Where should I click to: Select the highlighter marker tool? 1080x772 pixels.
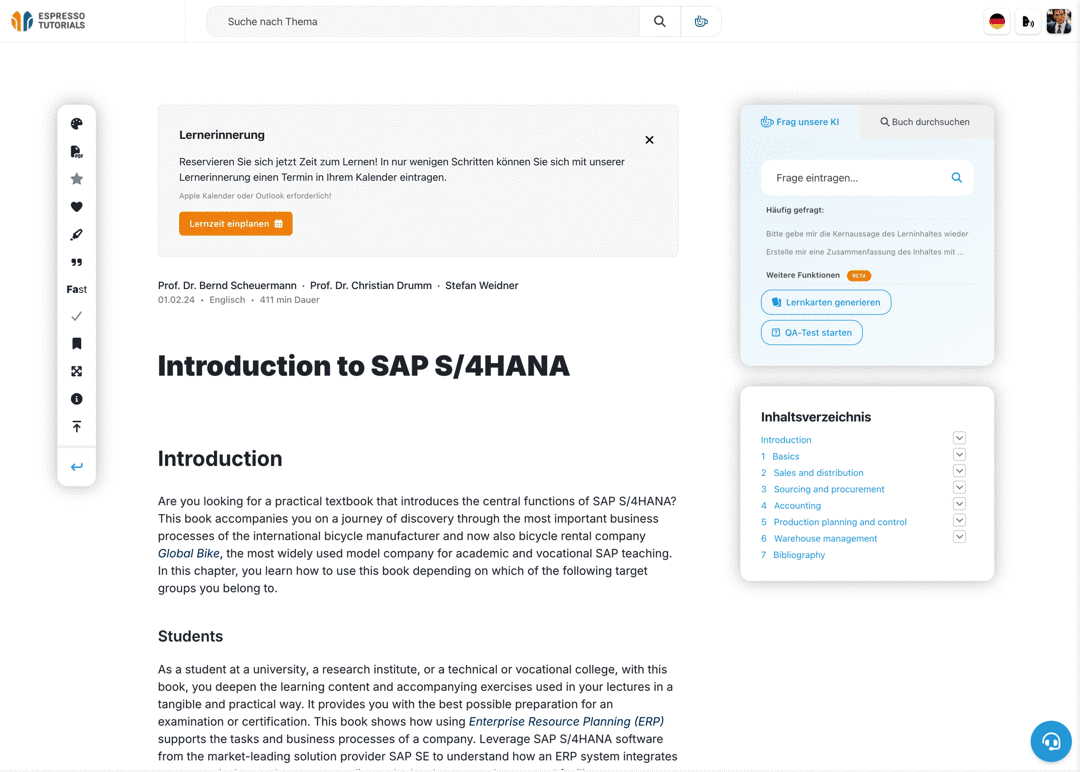tap(76, 235)
